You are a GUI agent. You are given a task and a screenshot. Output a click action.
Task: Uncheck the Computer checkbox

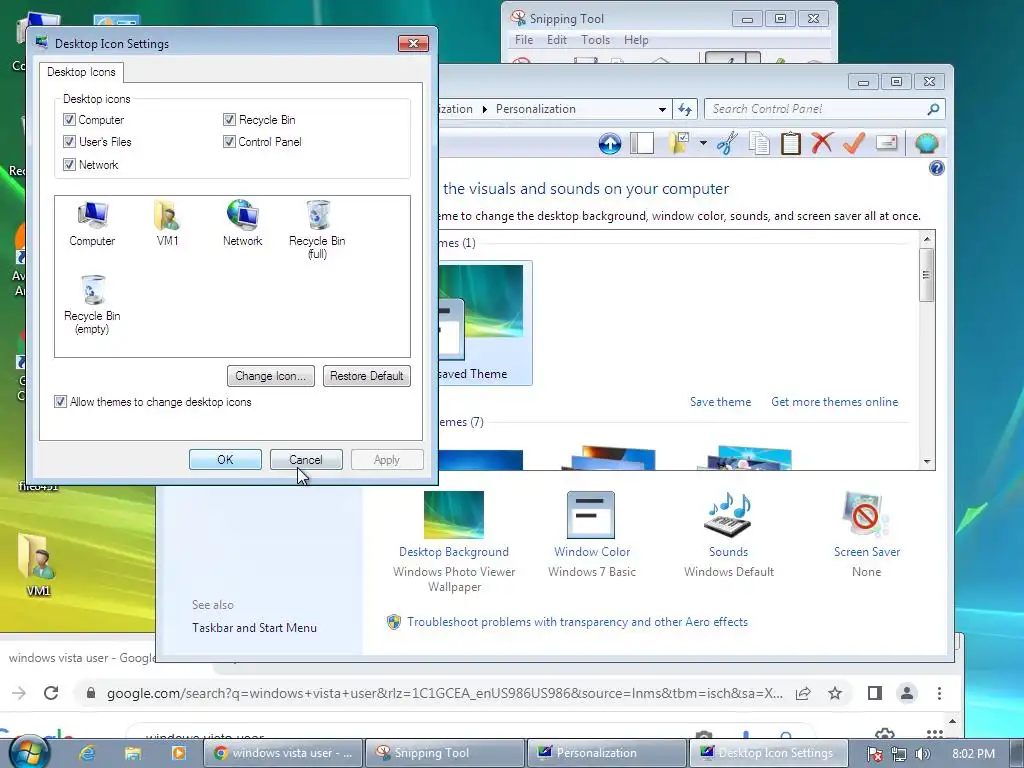pyautogui.click(x=69, y=120)
